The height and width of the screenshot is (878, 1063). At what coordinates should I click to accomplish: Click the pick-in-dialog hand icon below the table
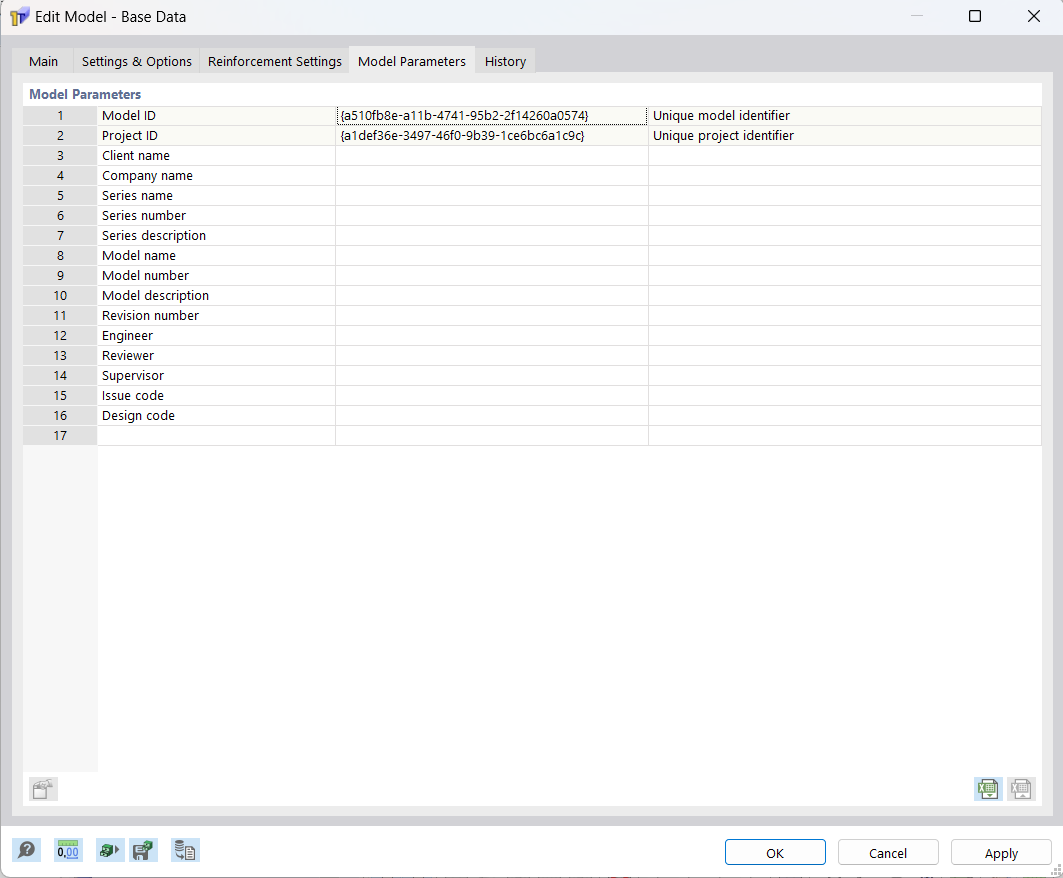click(43, 789)
